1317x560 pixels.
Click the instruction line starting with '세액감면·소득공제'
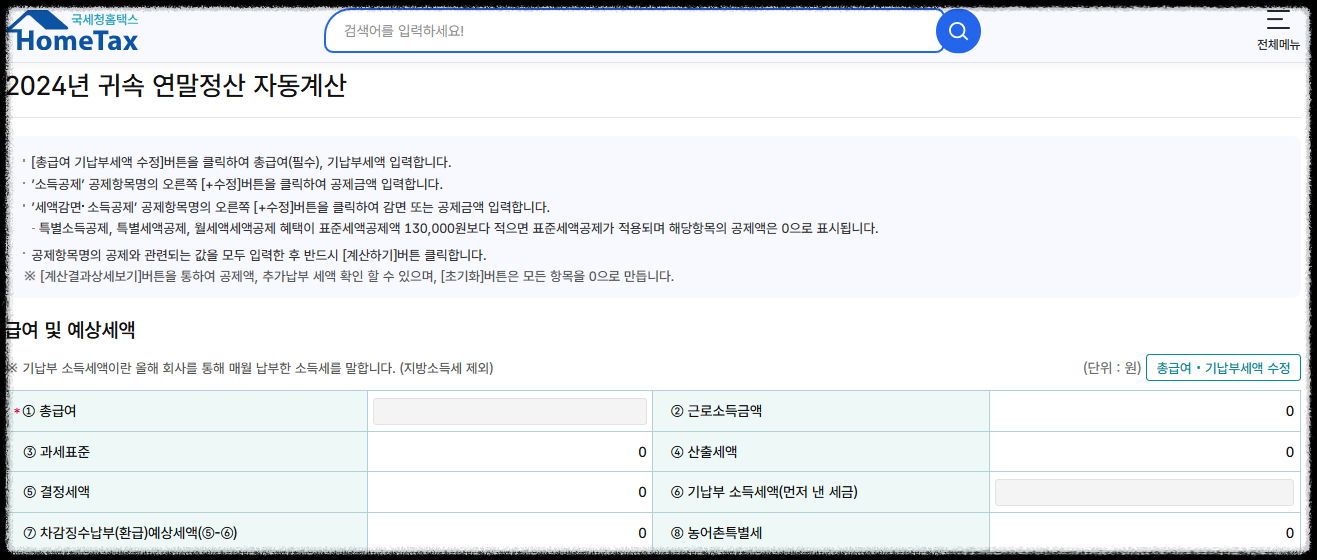tap(290, 207)
